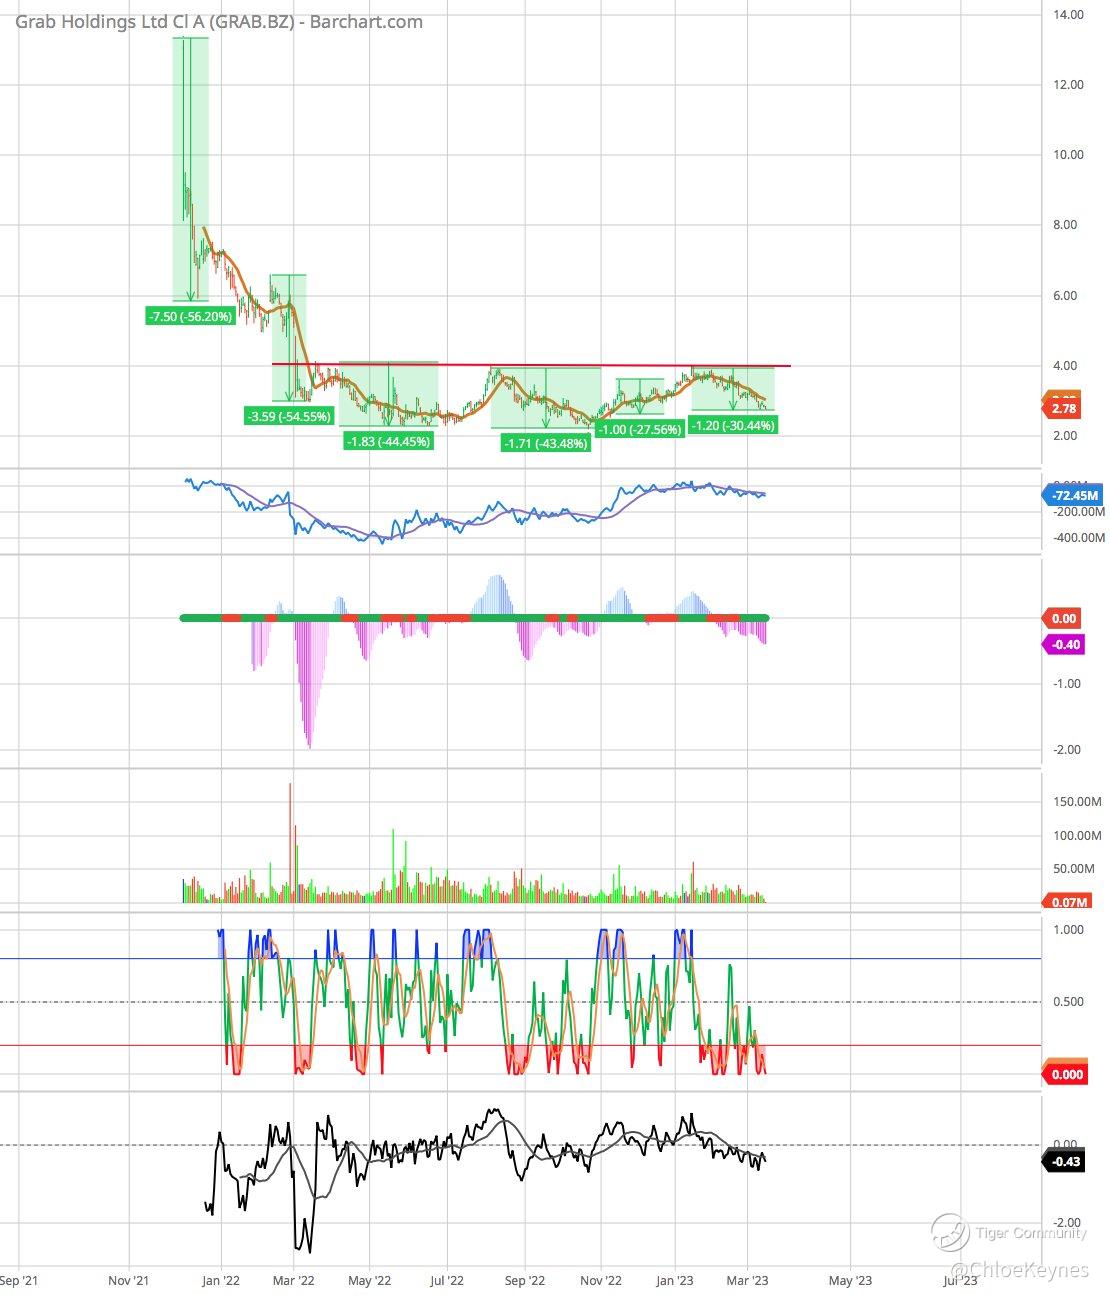Click the 14.00 price axis label
This screenshot has height=1295, width=1110.
point(1068,15)
